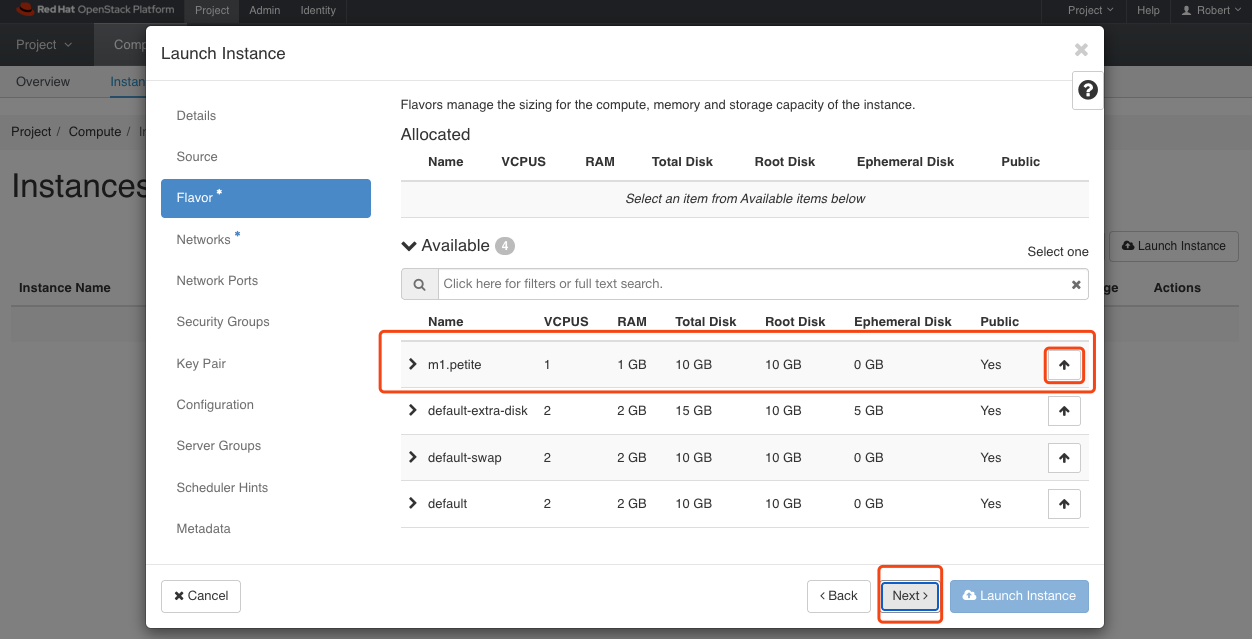Open the help question mark icon
Screen dimensions: 1252x639
click(1087, 90)
